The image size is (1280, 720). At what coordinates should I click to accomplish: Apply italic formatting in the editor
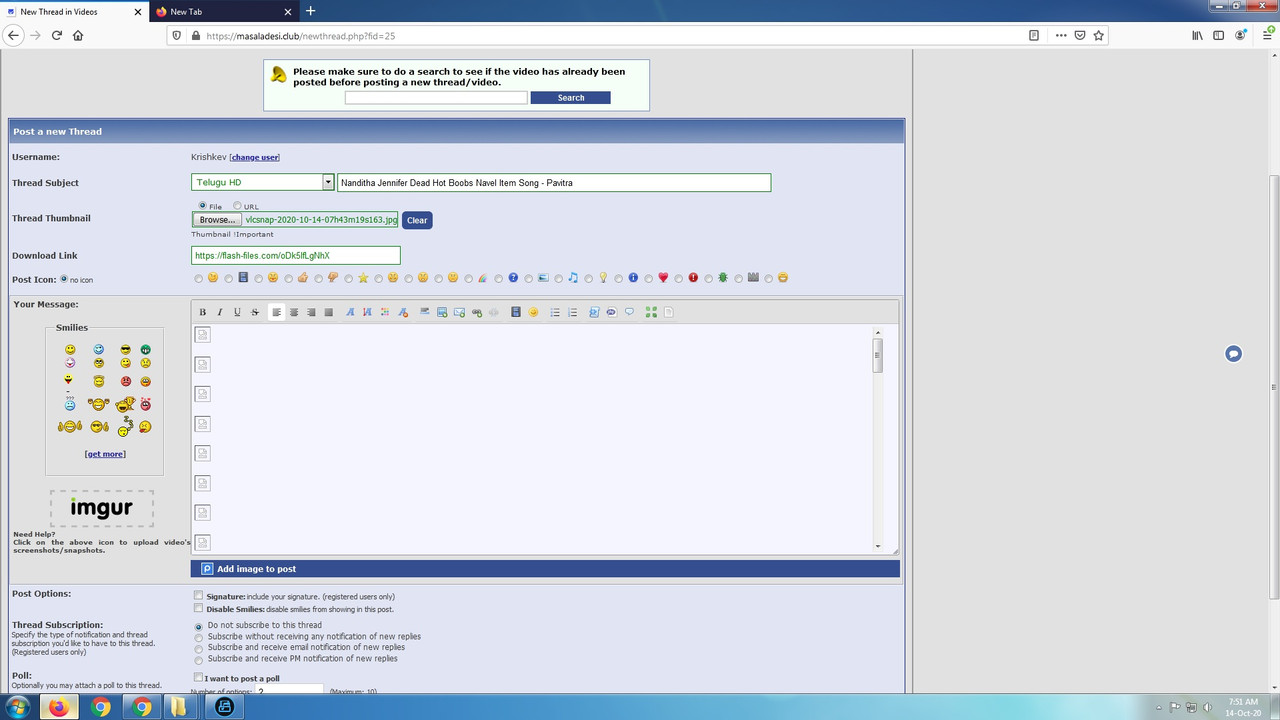[220, 312]
